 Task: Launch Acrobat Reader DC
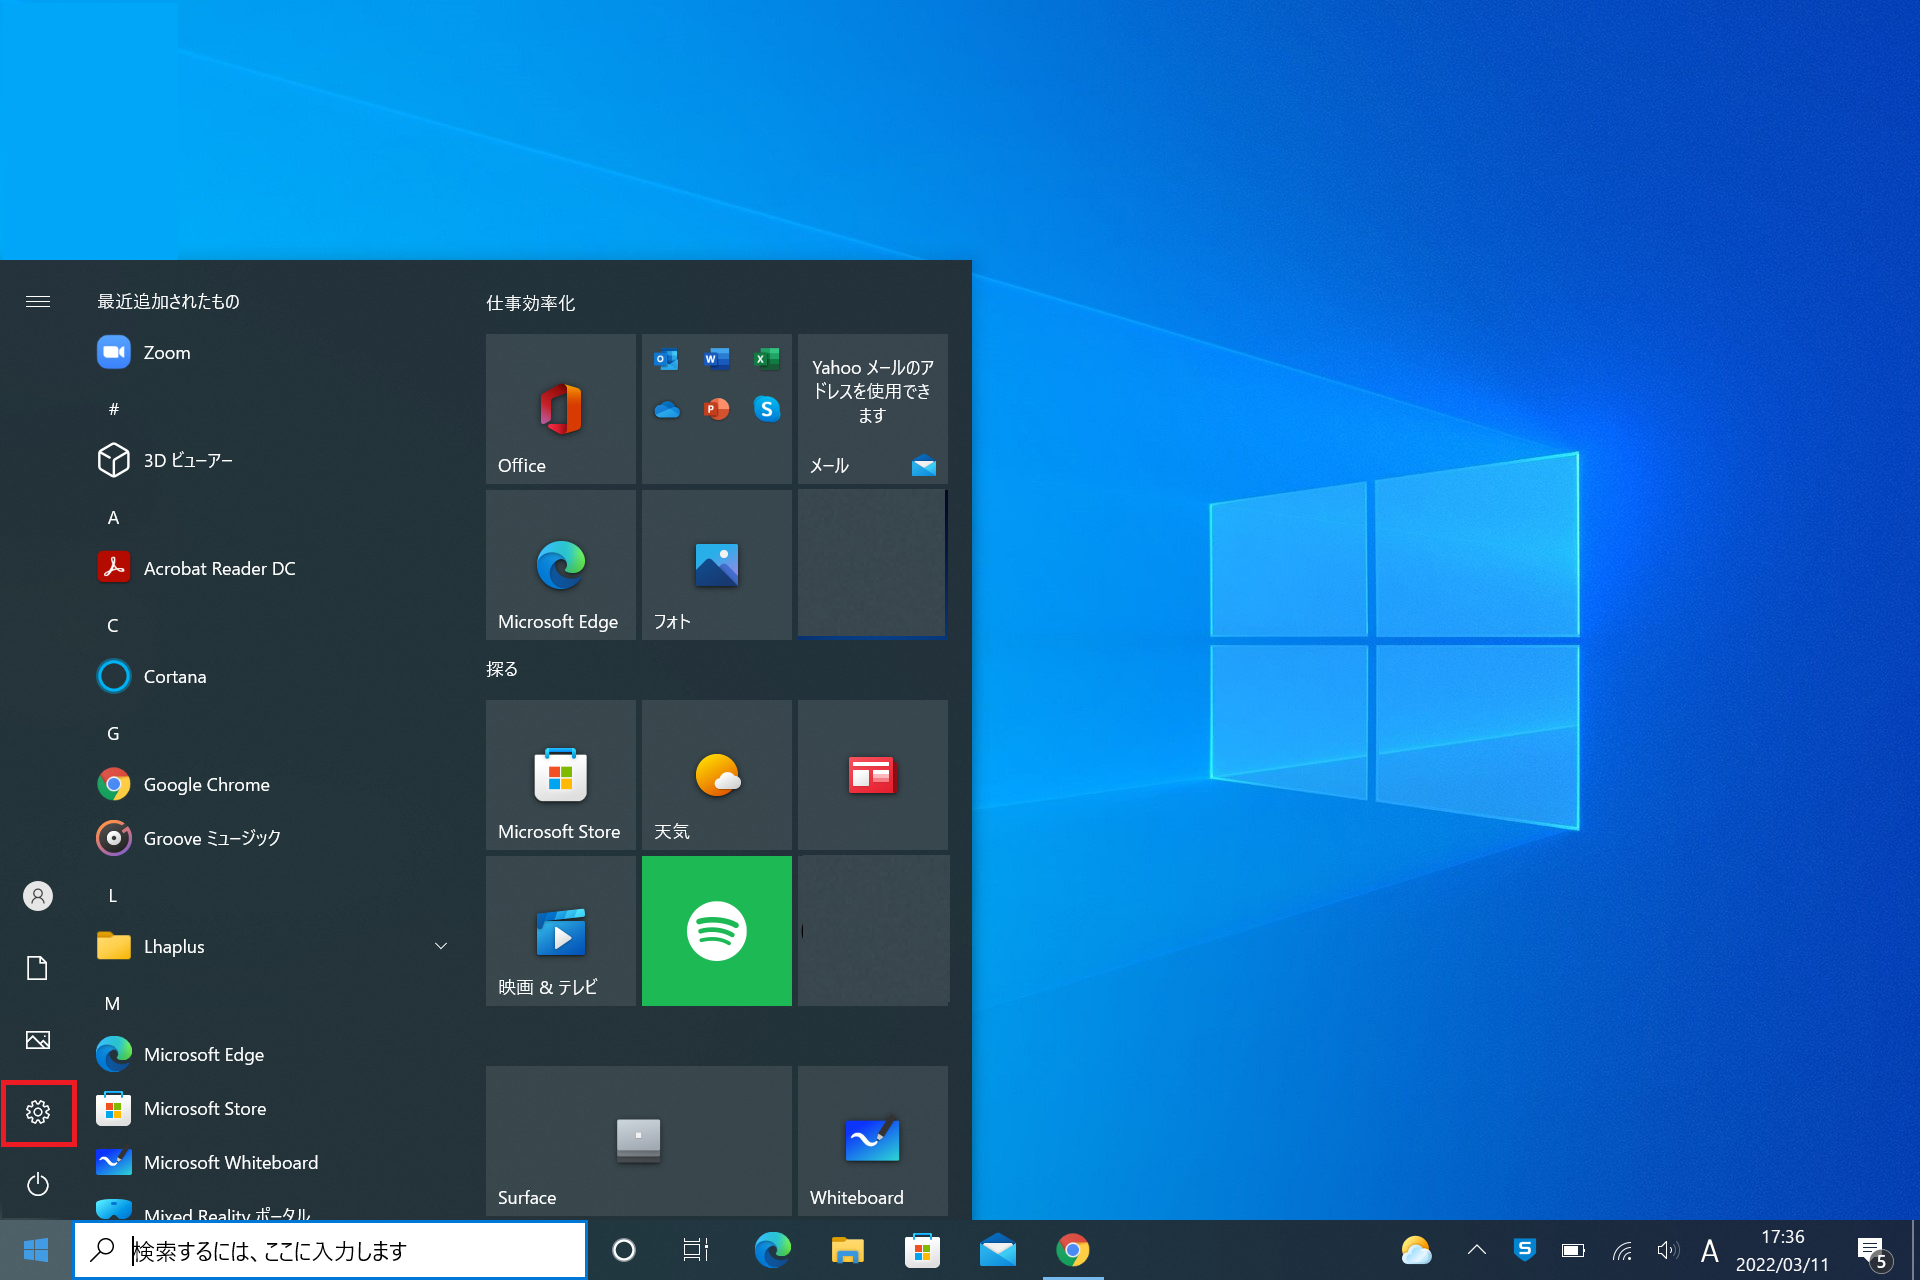pos(270,568)
